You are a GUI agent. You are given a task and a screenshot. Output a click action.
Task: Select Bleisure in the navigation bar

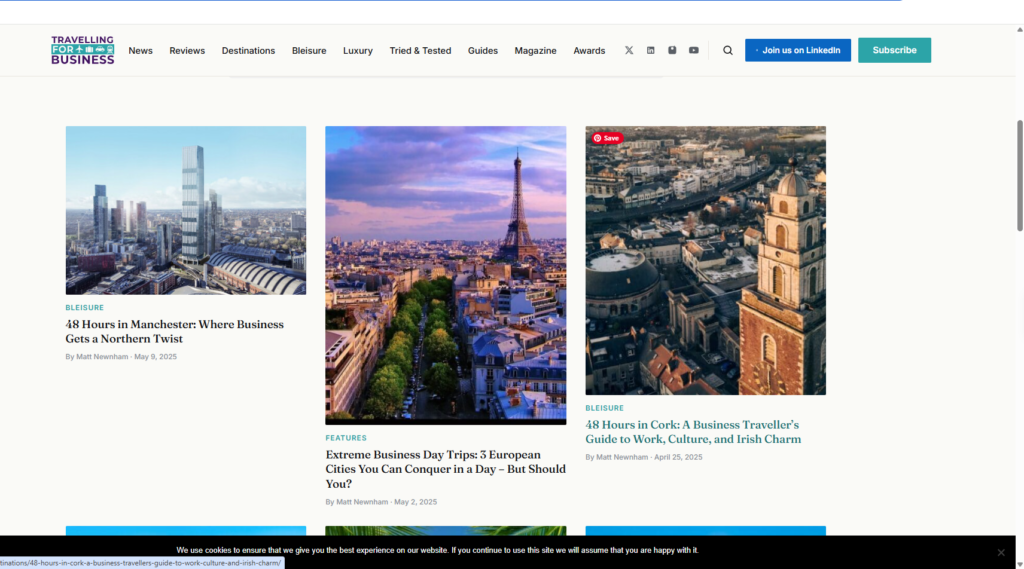click(x=309, y=50)
